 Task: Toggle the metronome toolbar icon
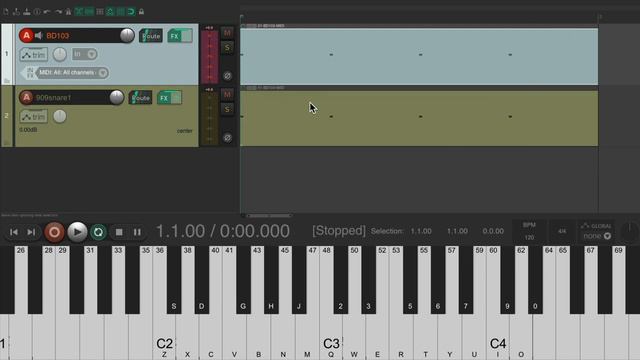68,12
